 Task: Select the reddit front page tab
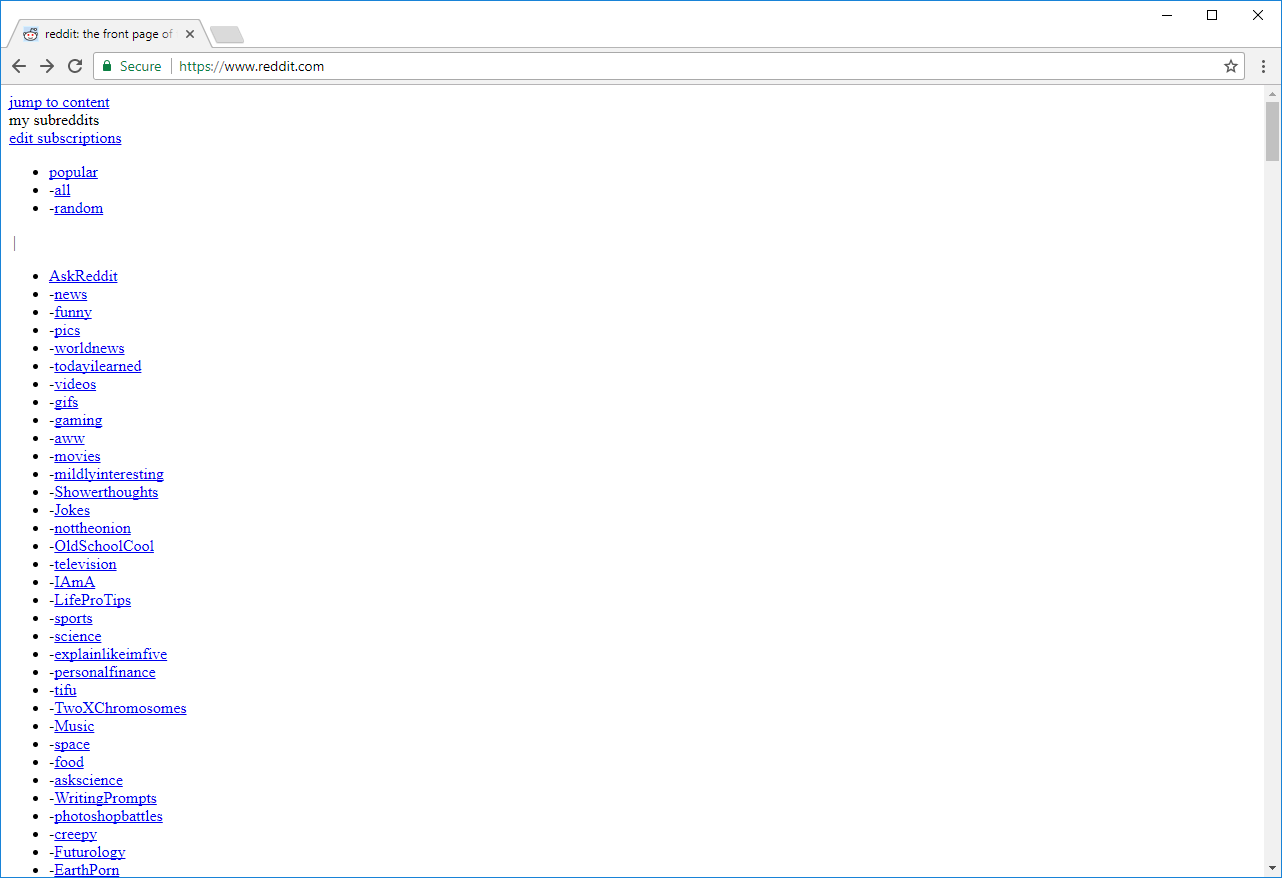[x=107, y=34]
